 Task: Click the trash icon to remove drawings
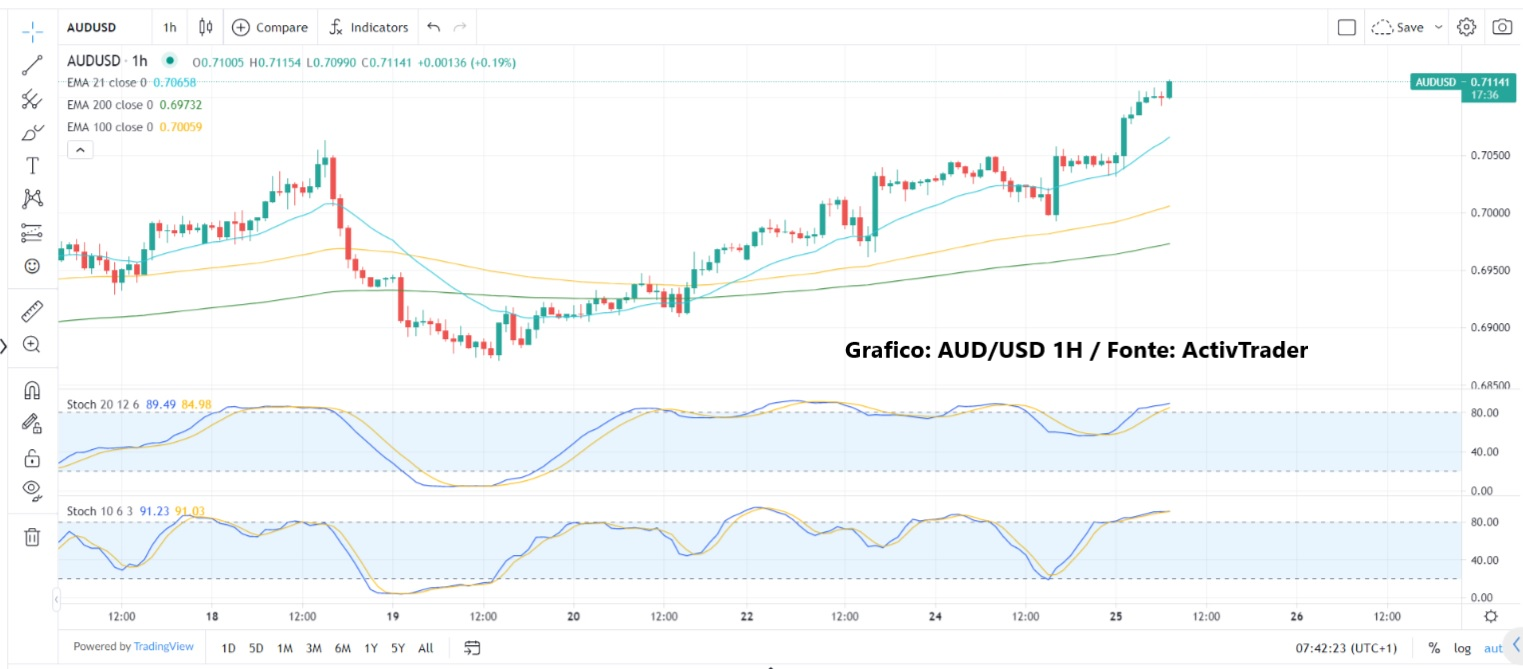[x=32, y=537]
